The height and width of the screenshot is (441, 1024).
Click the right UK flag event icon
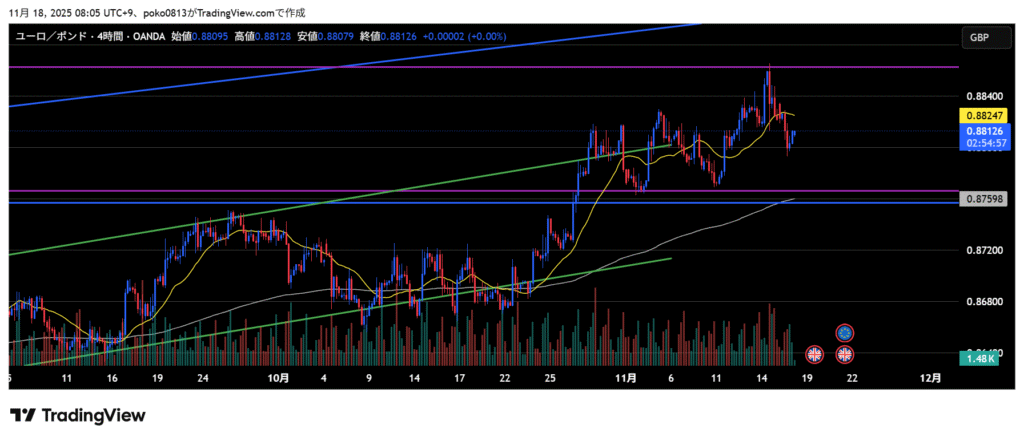pos(845,354)
